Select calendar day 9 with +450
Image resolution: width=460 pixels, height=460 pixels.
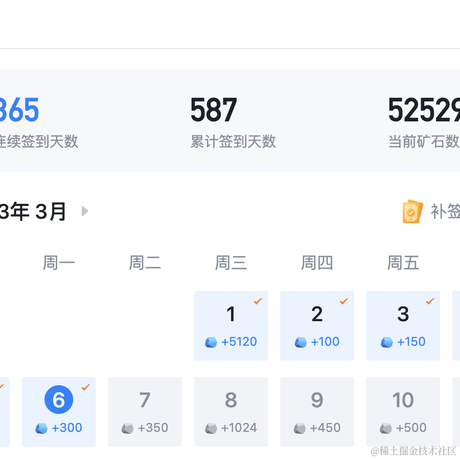(x=317, y=412)
